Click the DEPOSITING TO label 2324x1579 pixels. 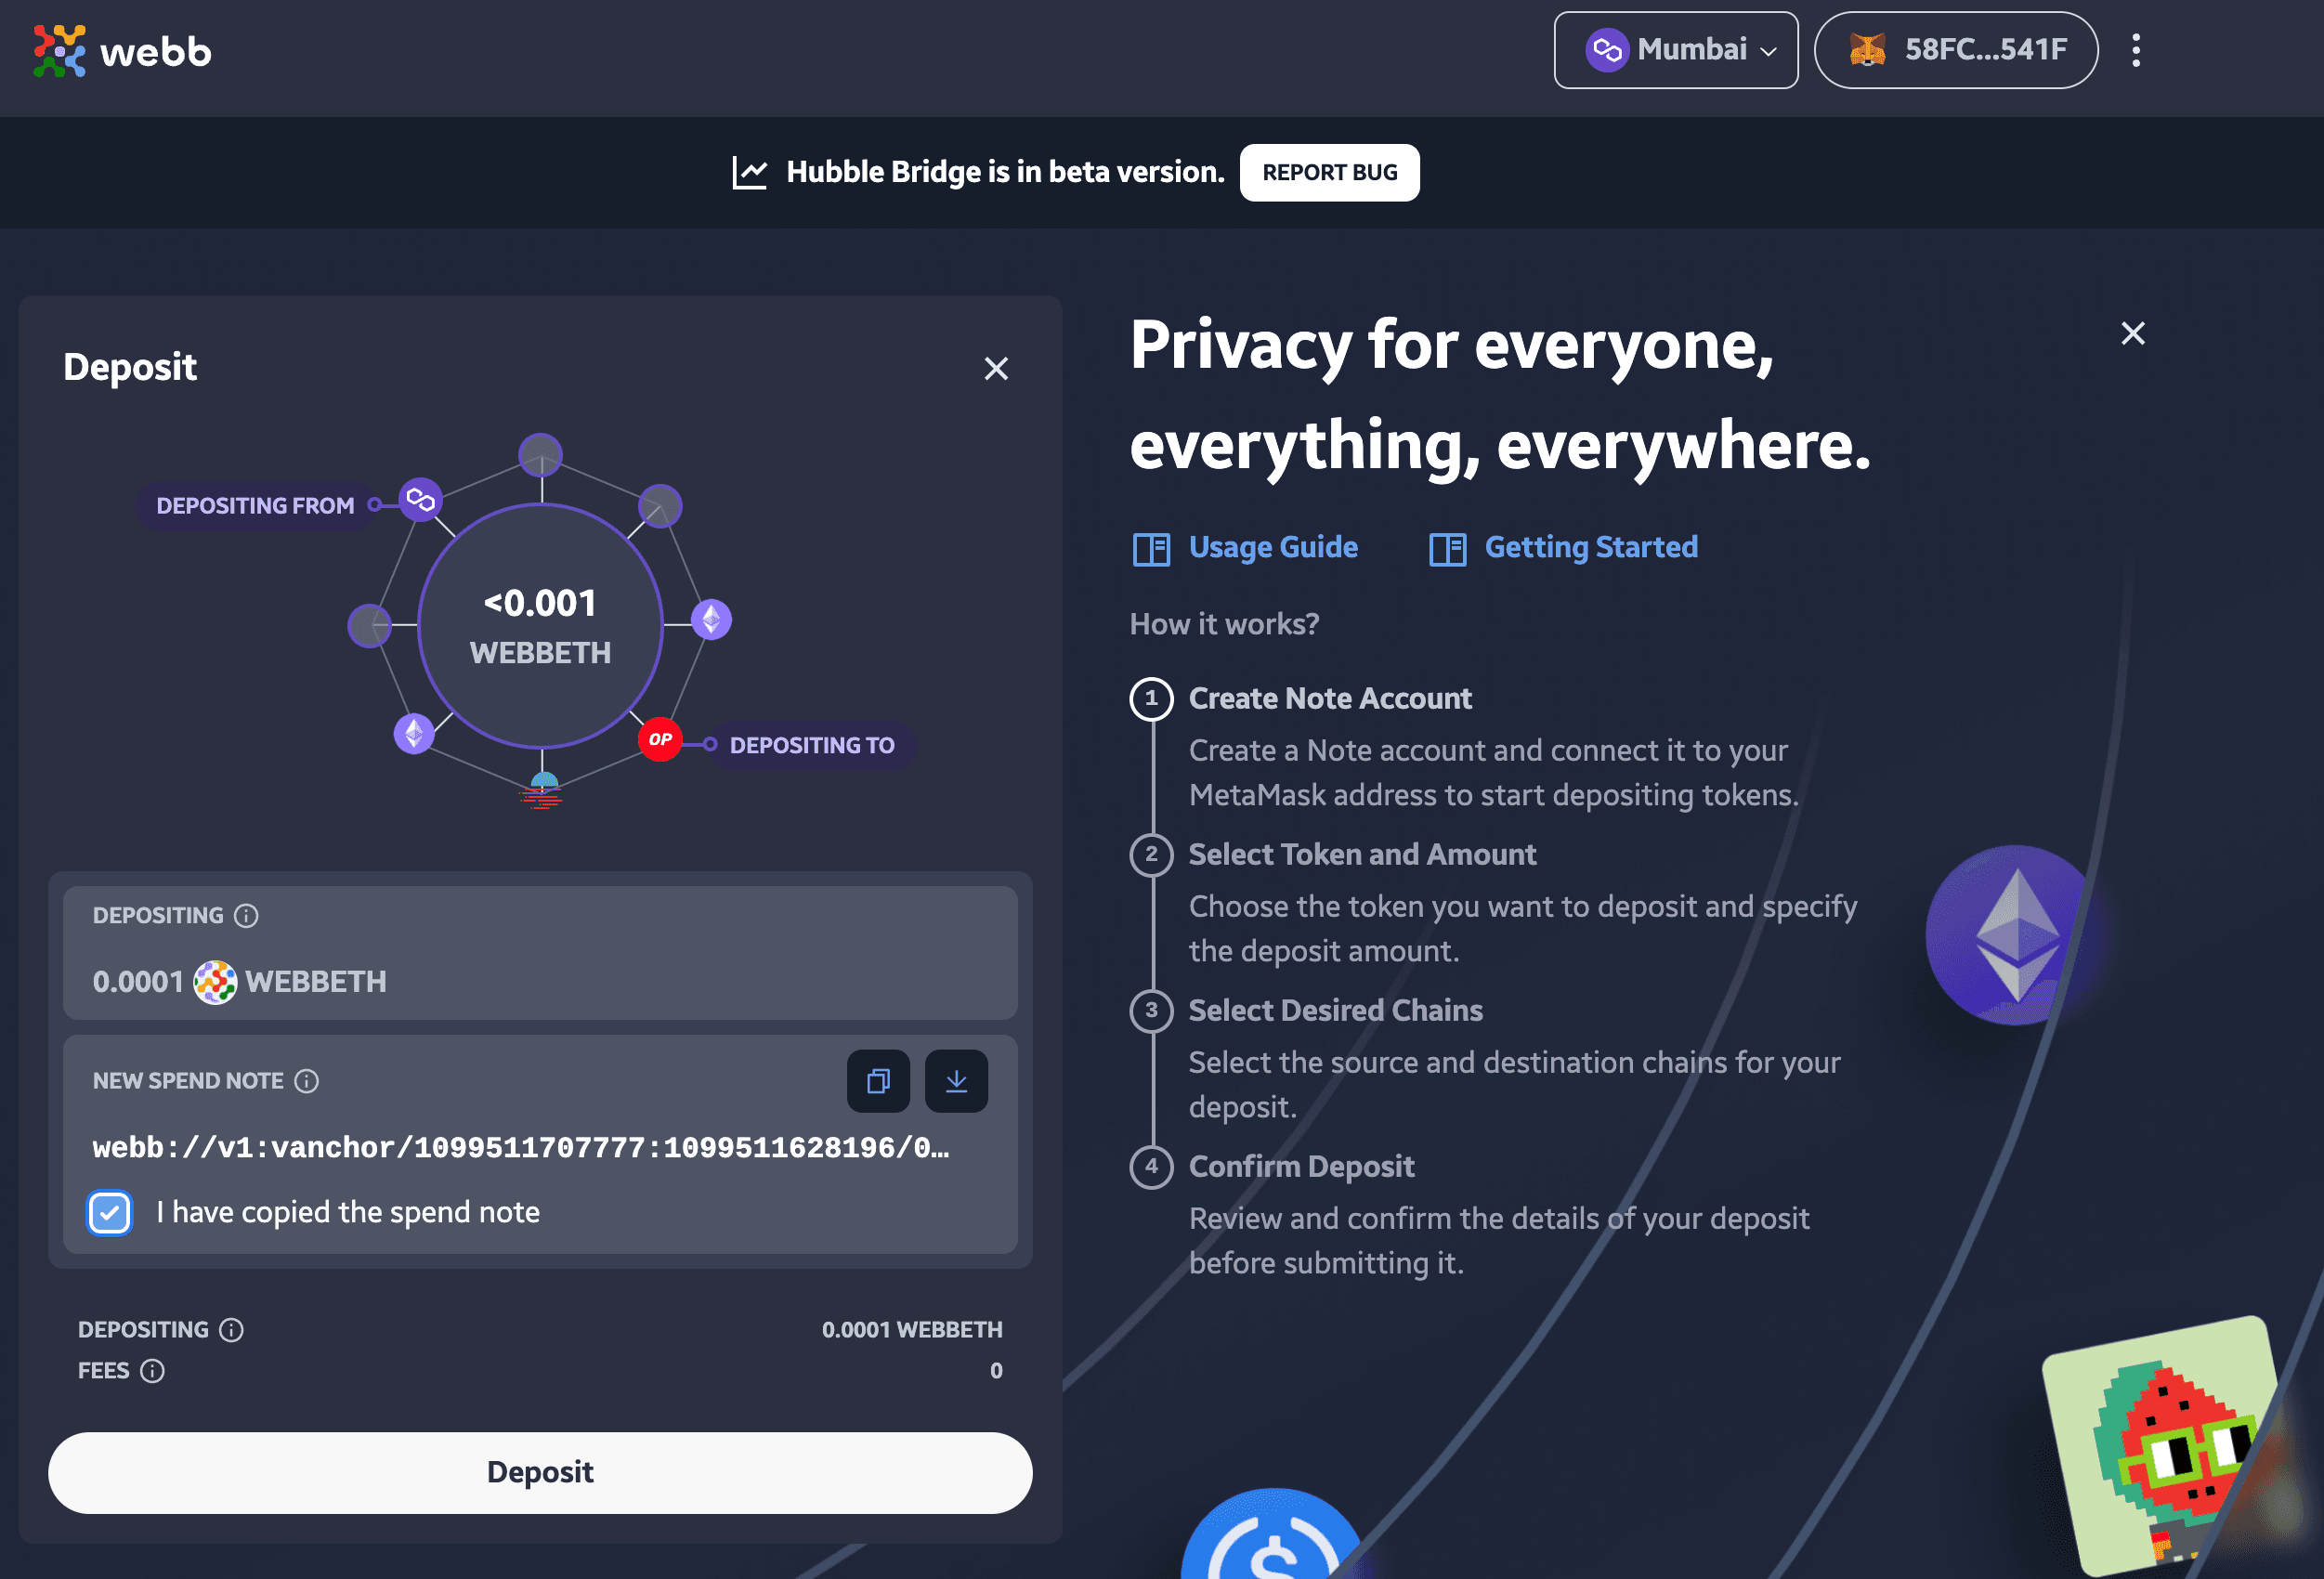pos(812,745)
